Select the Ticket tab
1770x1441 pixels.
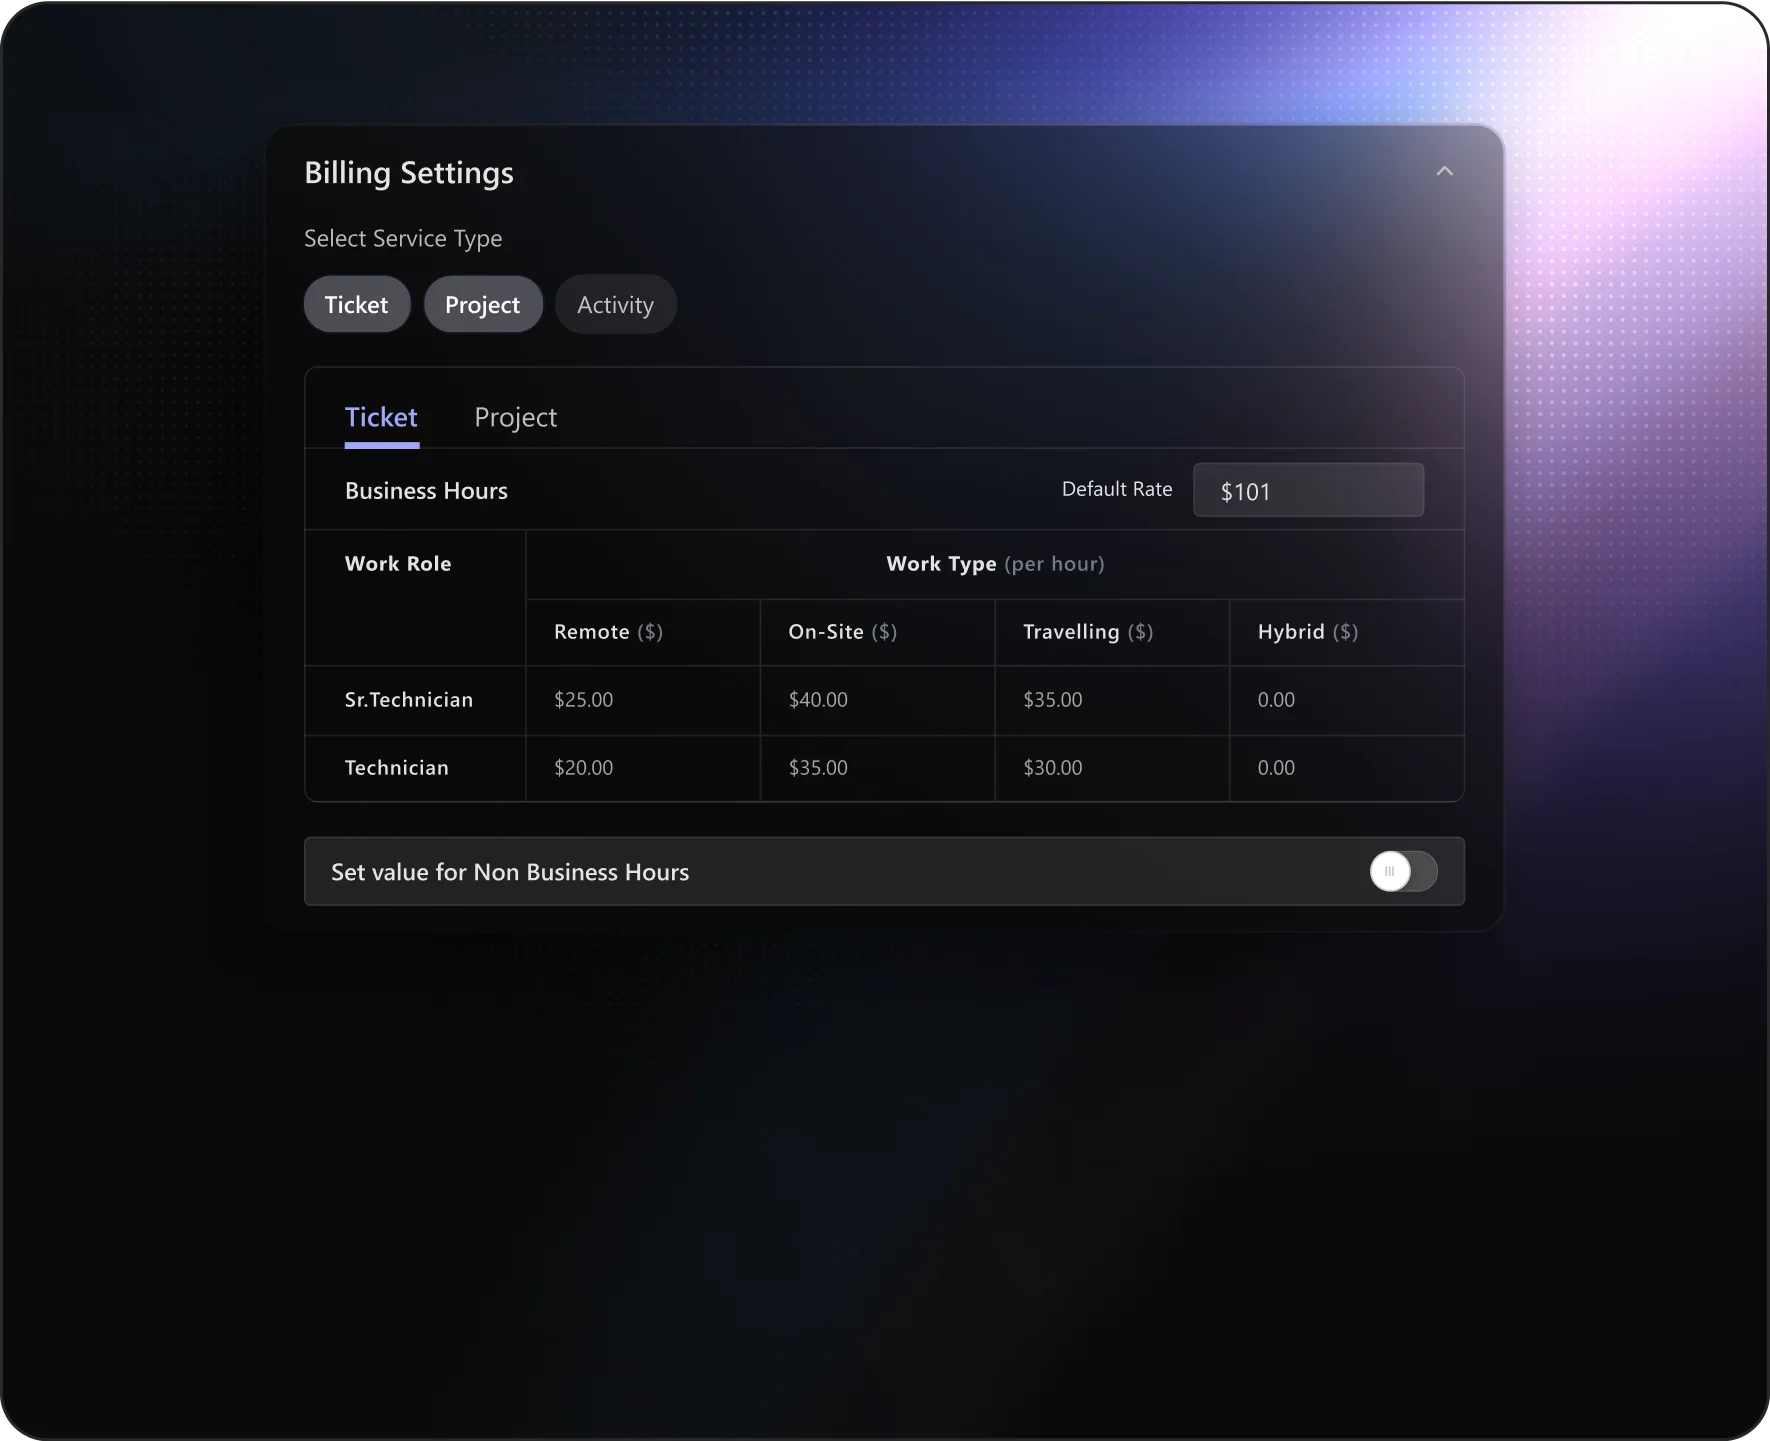tap(381, 417)
